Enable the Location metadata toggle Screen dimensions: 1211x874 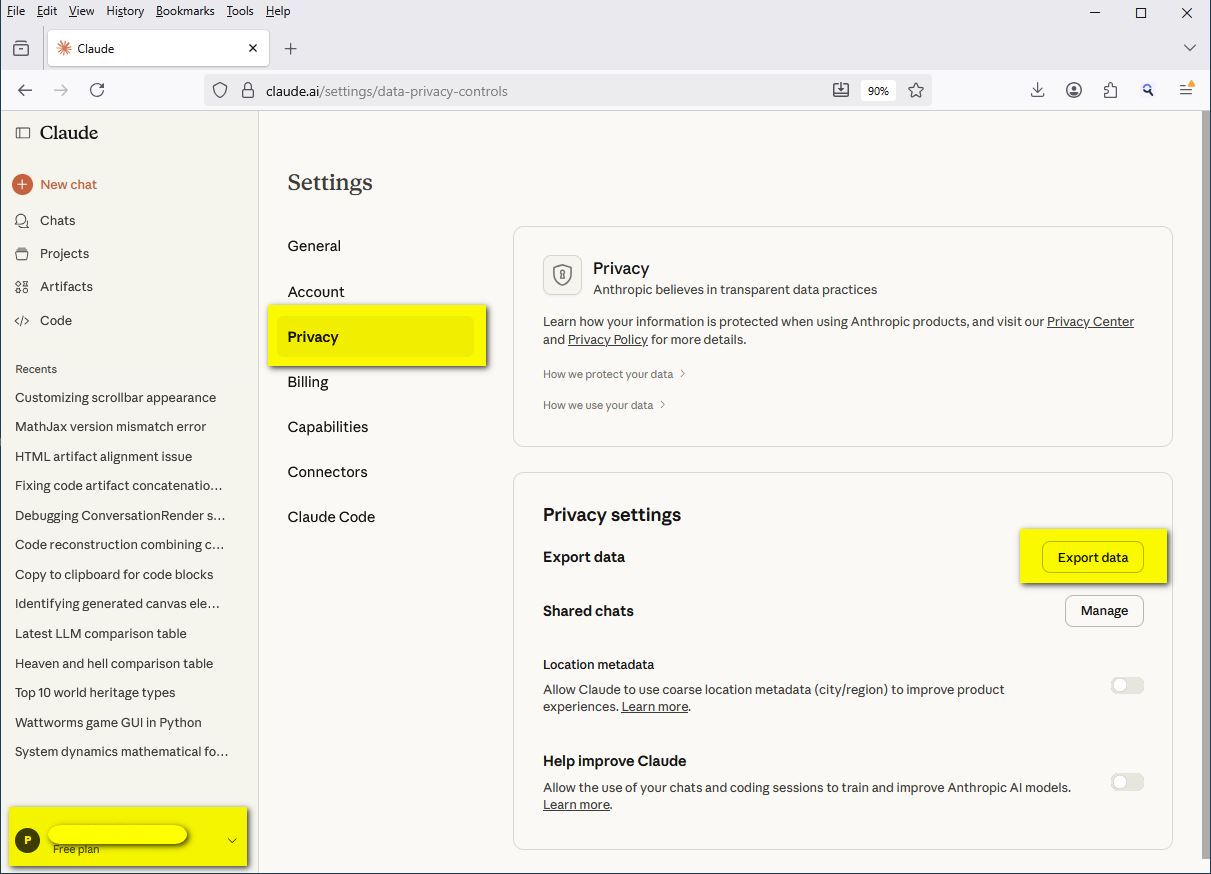click(x=1126, y=685)
